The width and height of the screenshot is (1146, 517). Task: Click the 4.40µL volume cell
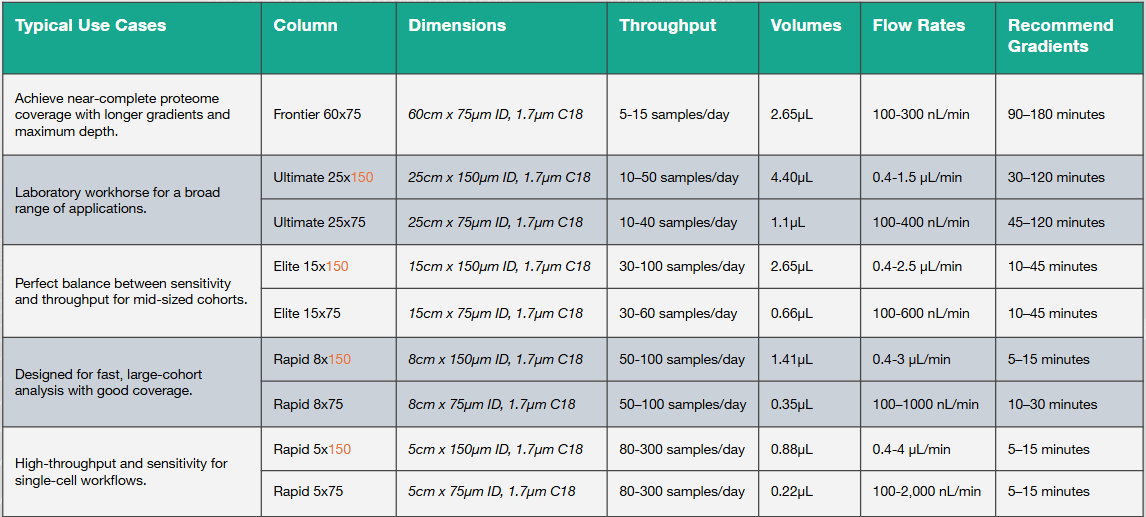point(792,177)
